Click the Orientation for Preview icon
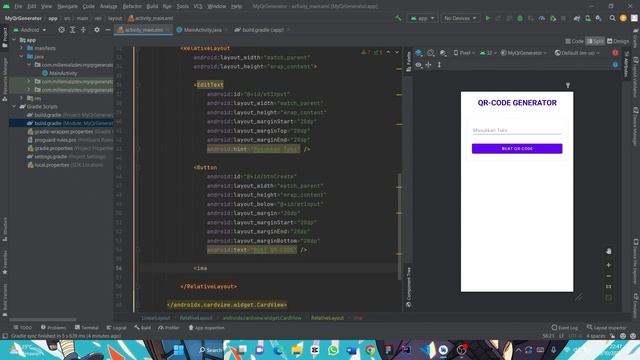The height and width of the screenshot is (360, 640). tap(431, 53)
